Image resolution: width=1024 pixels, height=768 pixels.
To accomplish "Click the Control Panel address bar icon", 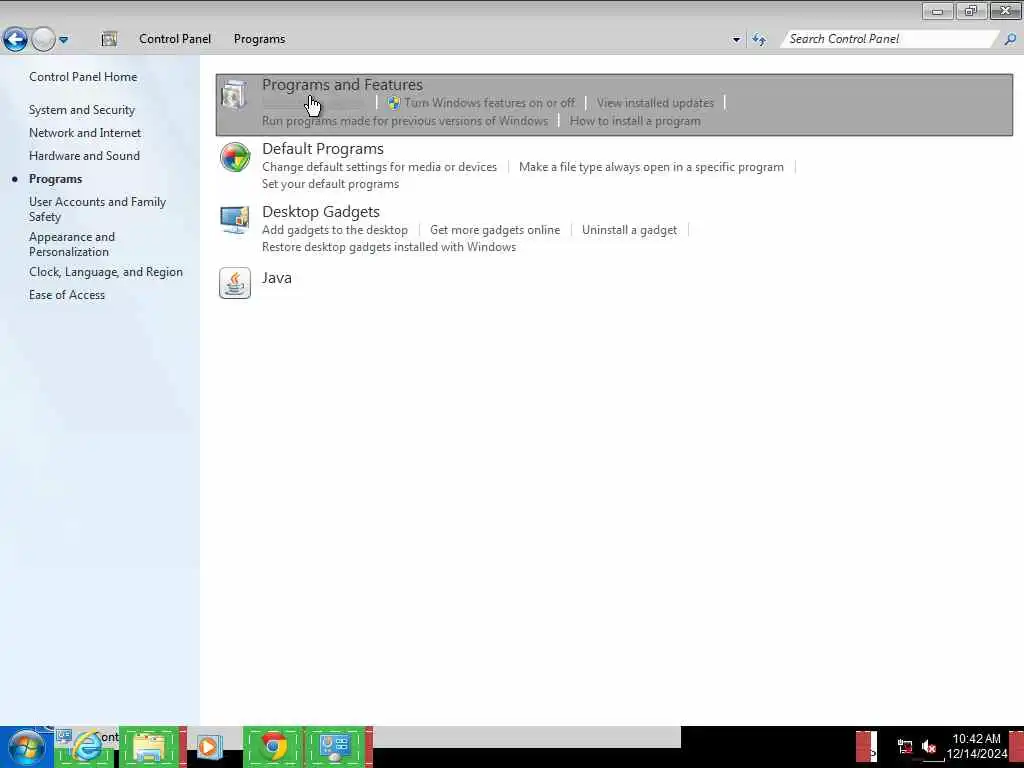I will (109, 39).
